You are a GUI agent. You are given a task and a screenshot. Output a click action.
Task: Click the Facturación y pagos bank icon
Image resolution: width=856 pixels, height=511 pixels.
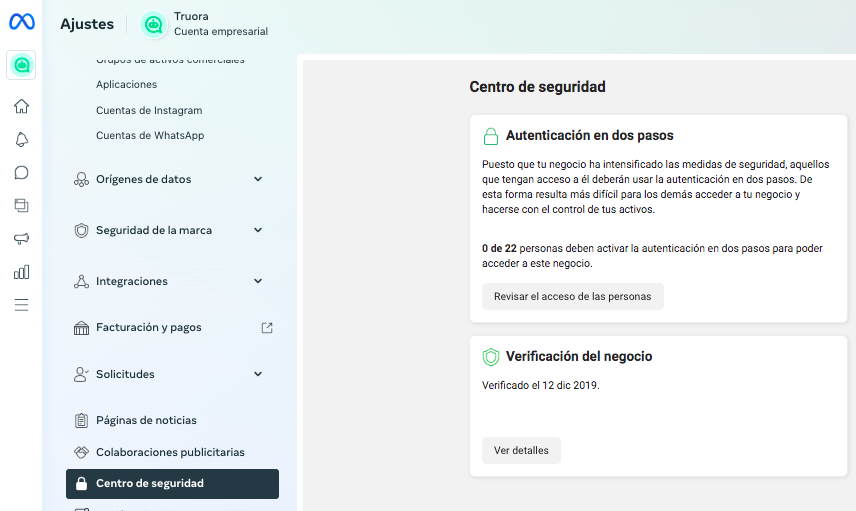tap(81, 328)
